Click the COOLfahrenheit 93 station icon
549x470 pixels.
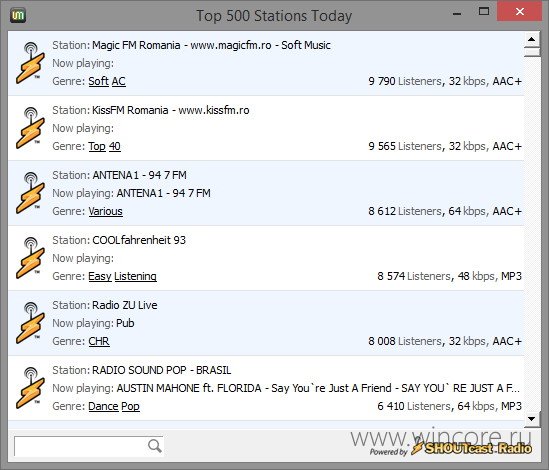click(x=30, y=258)
